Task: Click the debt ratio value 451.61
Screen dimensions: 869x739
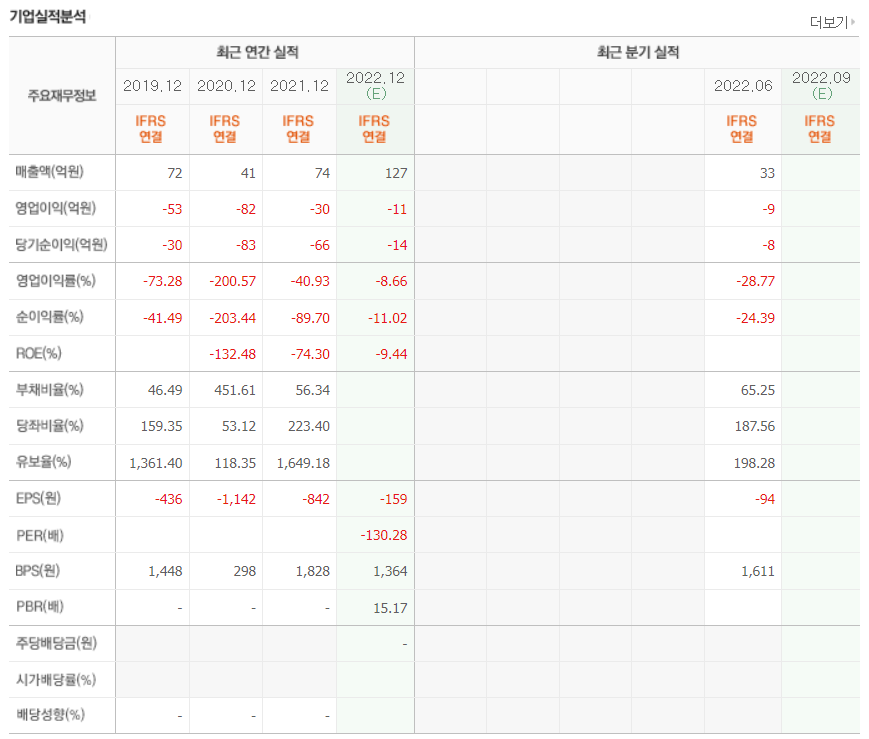Action: point(235,390)
